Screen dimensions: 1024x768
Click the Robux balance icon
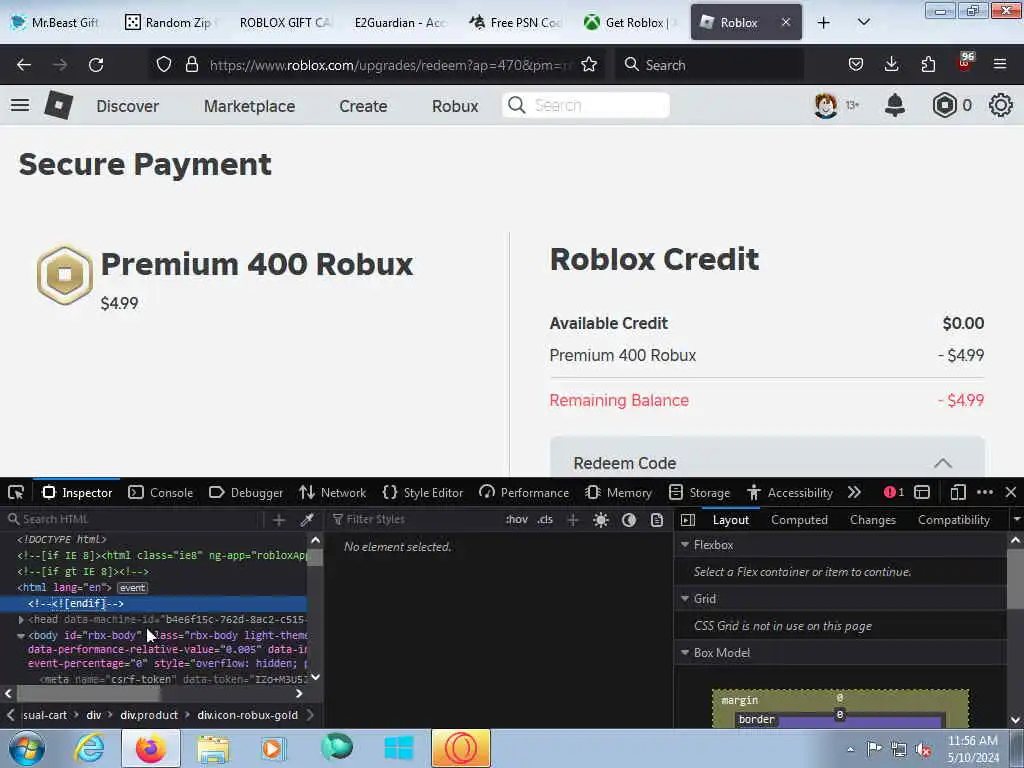tap(944, 105)
